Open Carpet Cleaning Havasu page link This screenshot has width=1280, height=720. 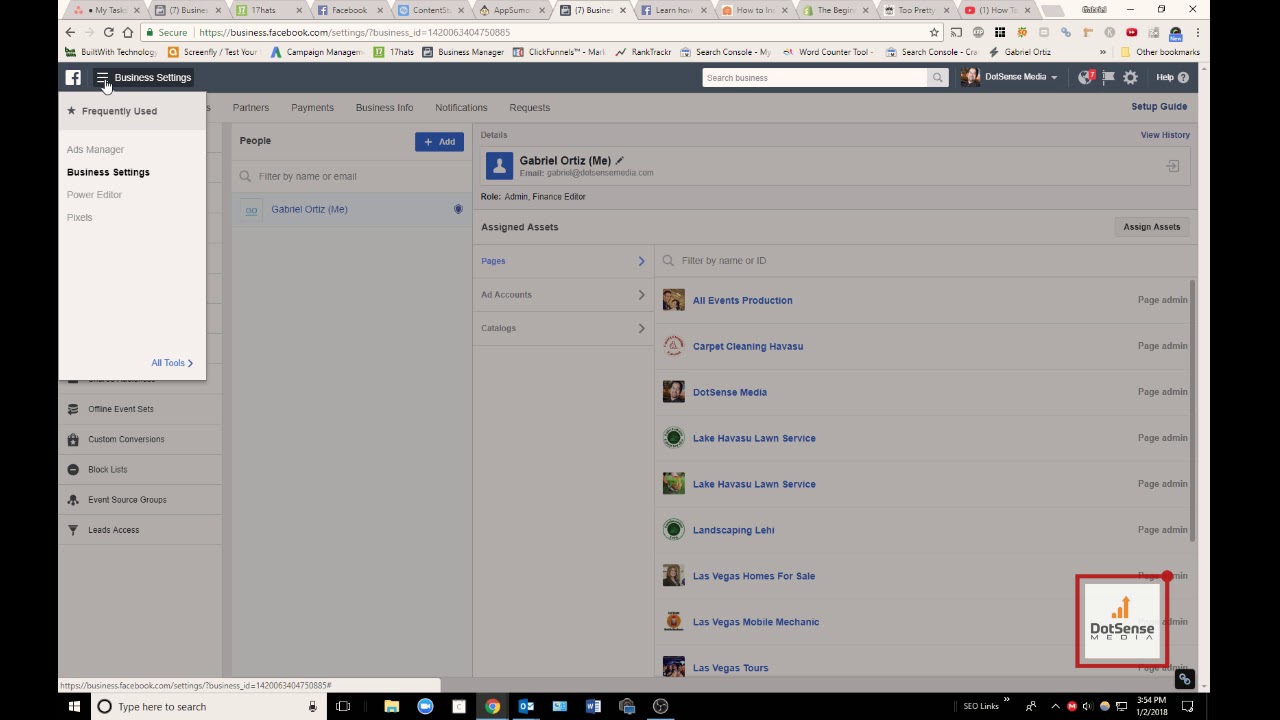click(x=748, y=346)
